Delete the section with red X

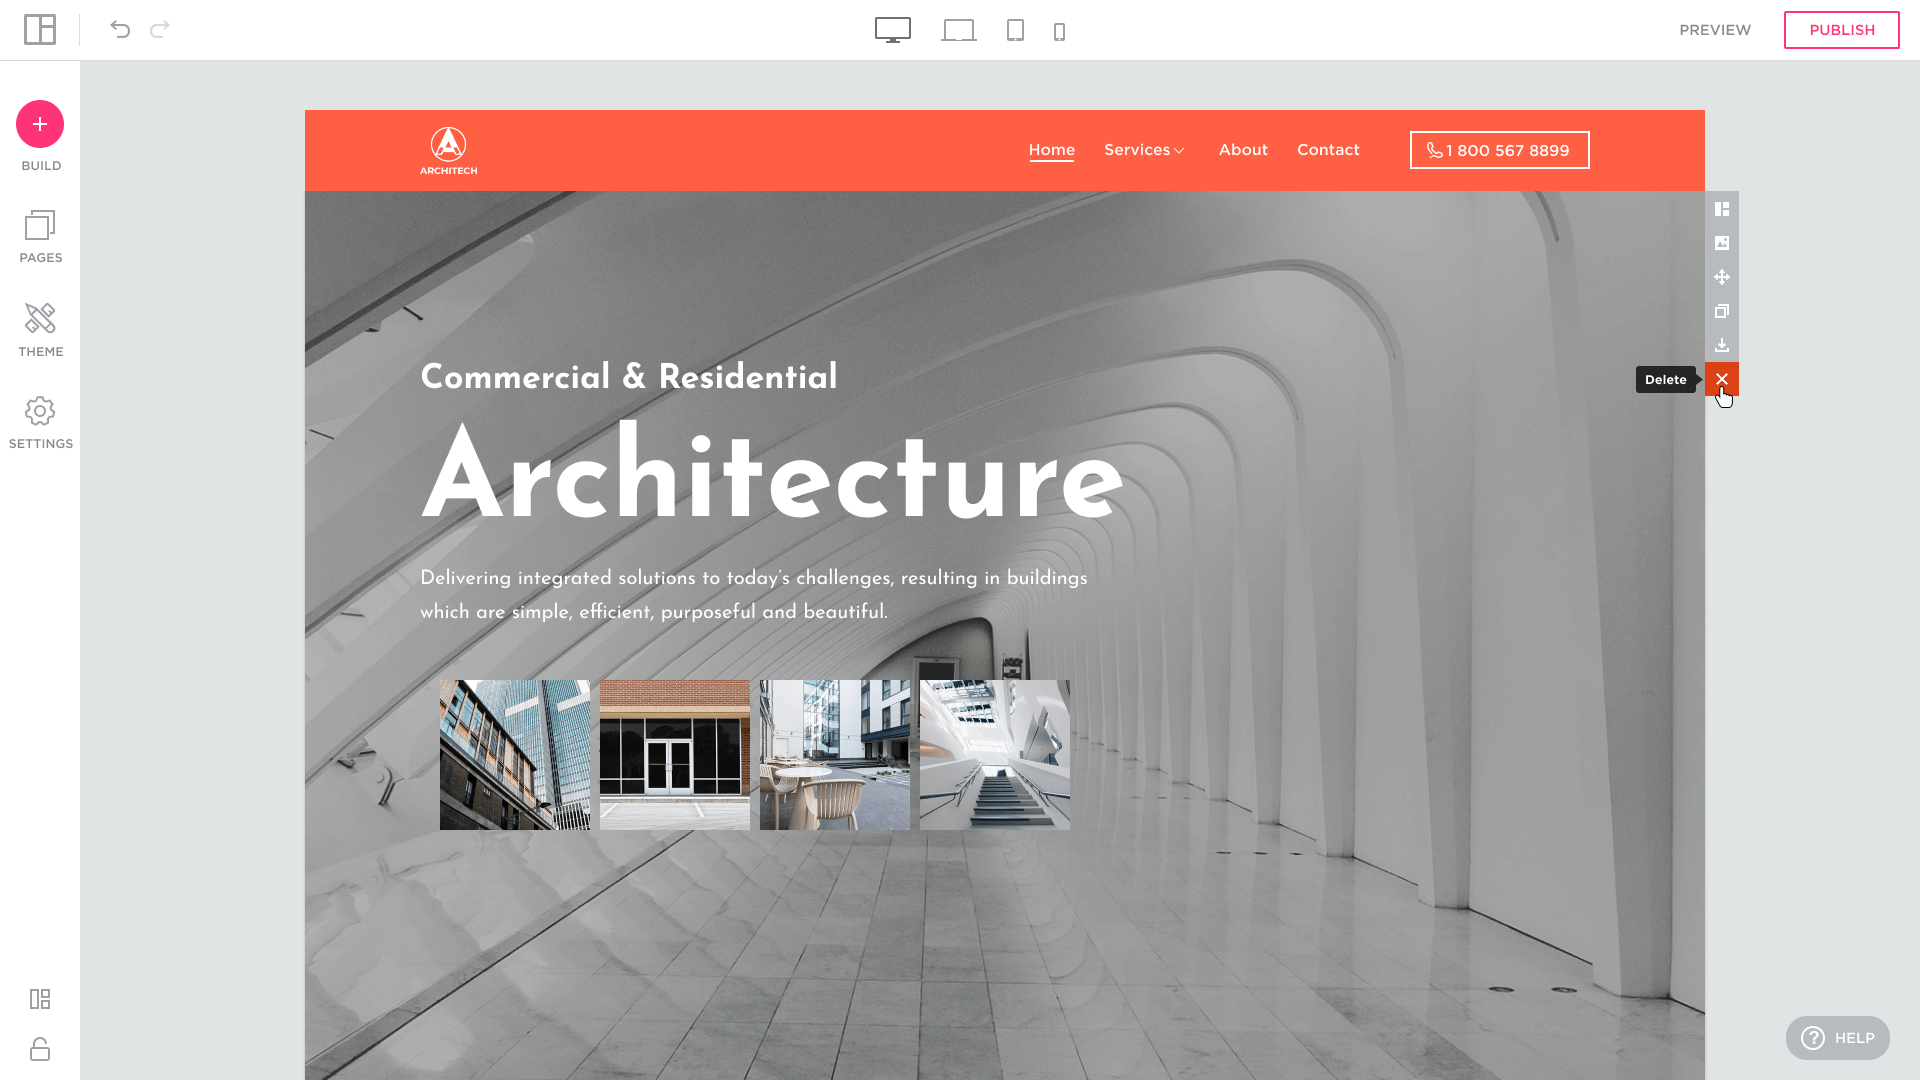pyautogui.click(x=1722, y=379)
